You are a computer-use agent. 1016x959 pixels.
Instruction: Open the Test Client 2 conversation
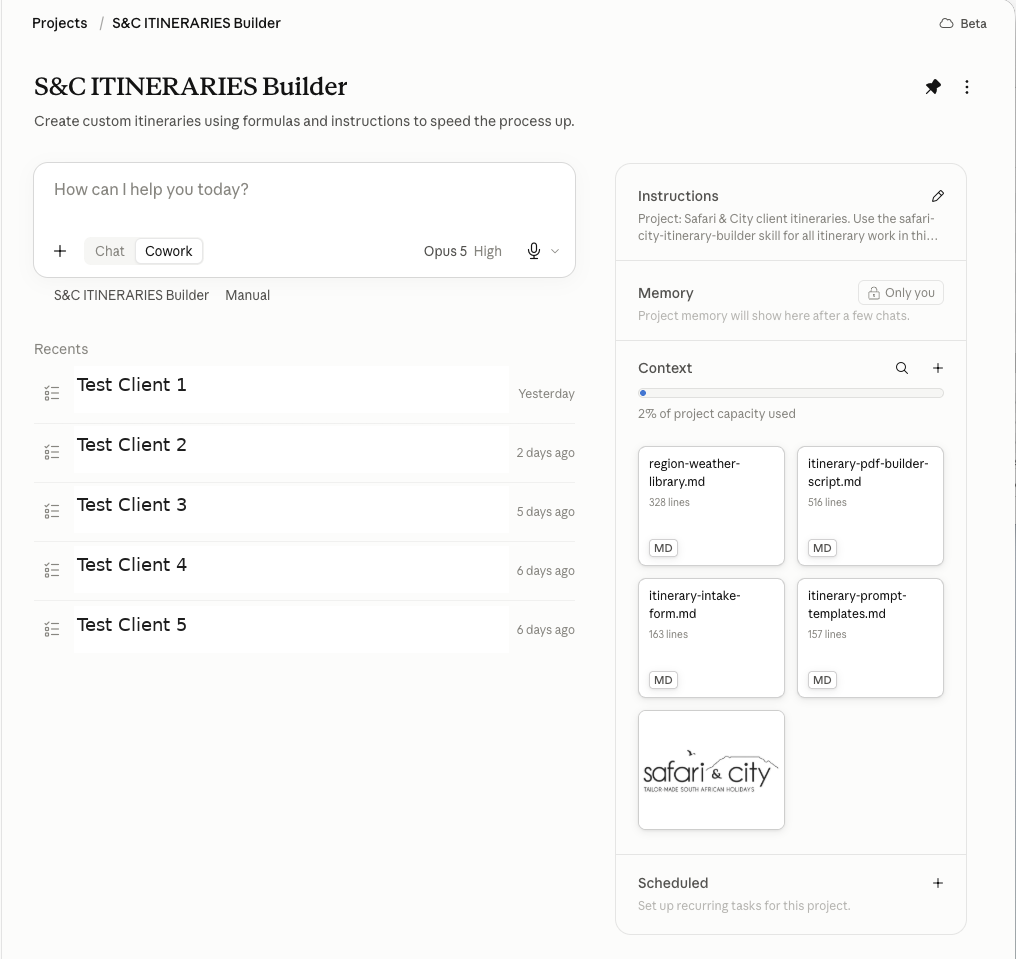tap(305, 452)
